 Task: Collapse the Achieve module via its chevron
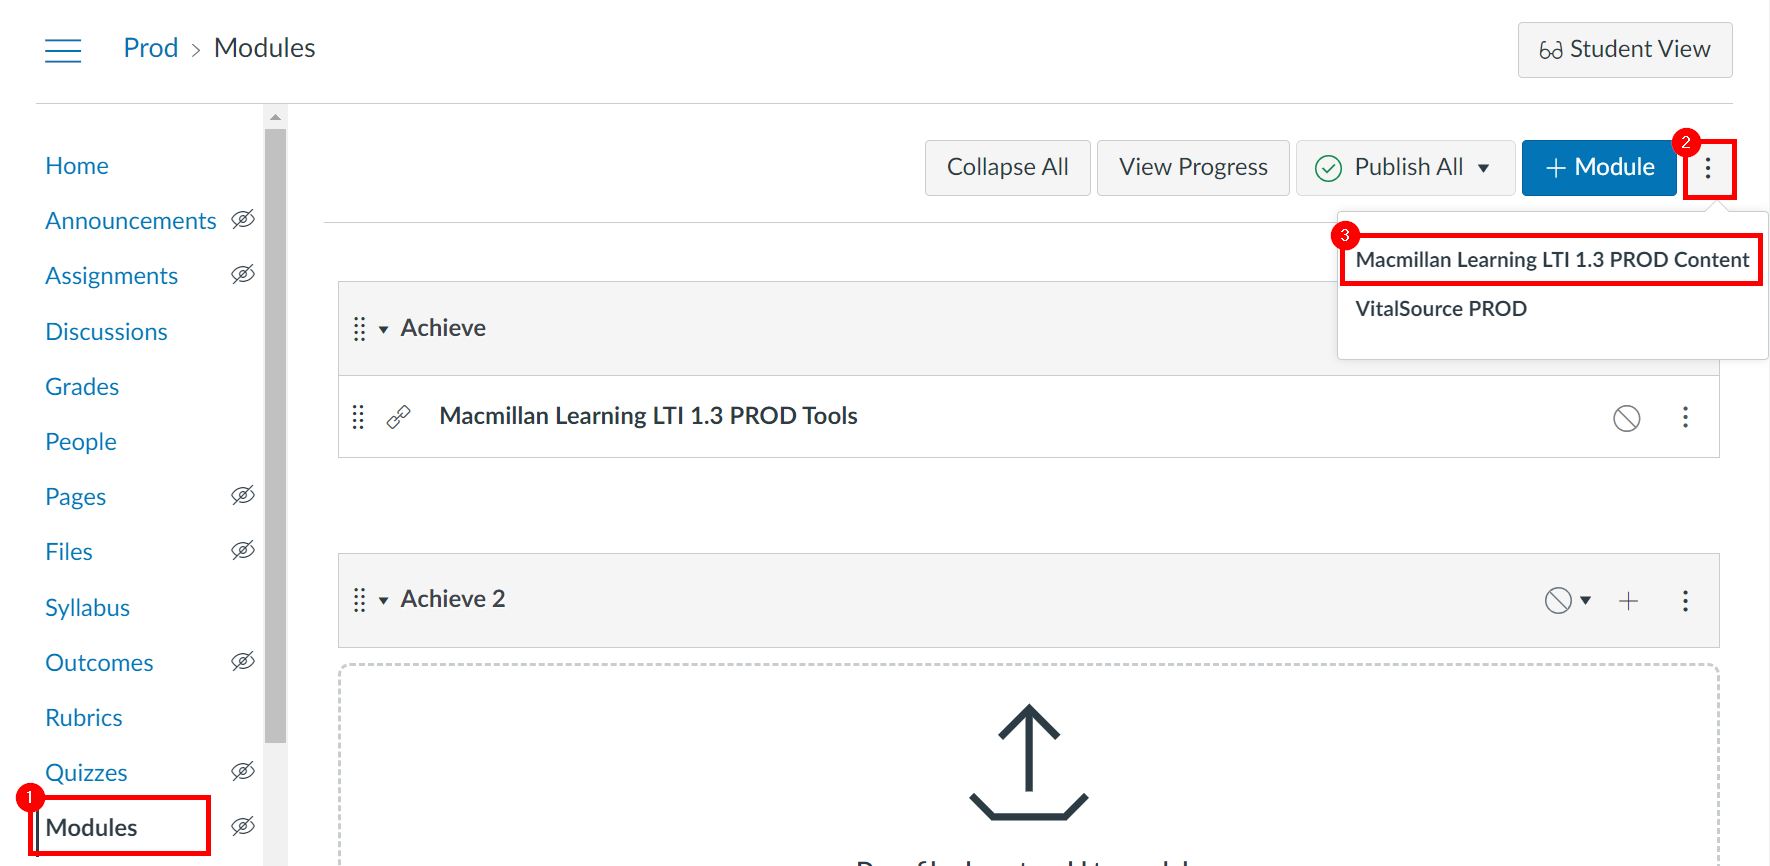pos(382,328)
